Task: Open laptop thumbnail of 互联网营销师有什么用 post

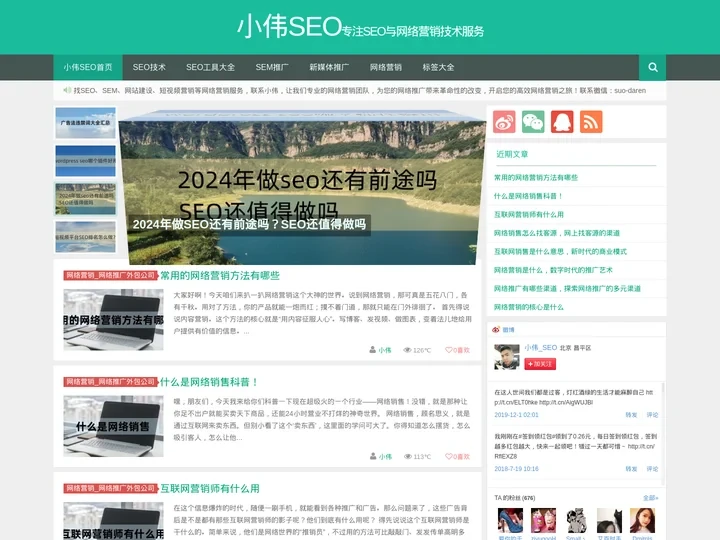Action: pyautogui.click(x=113, y=521)
